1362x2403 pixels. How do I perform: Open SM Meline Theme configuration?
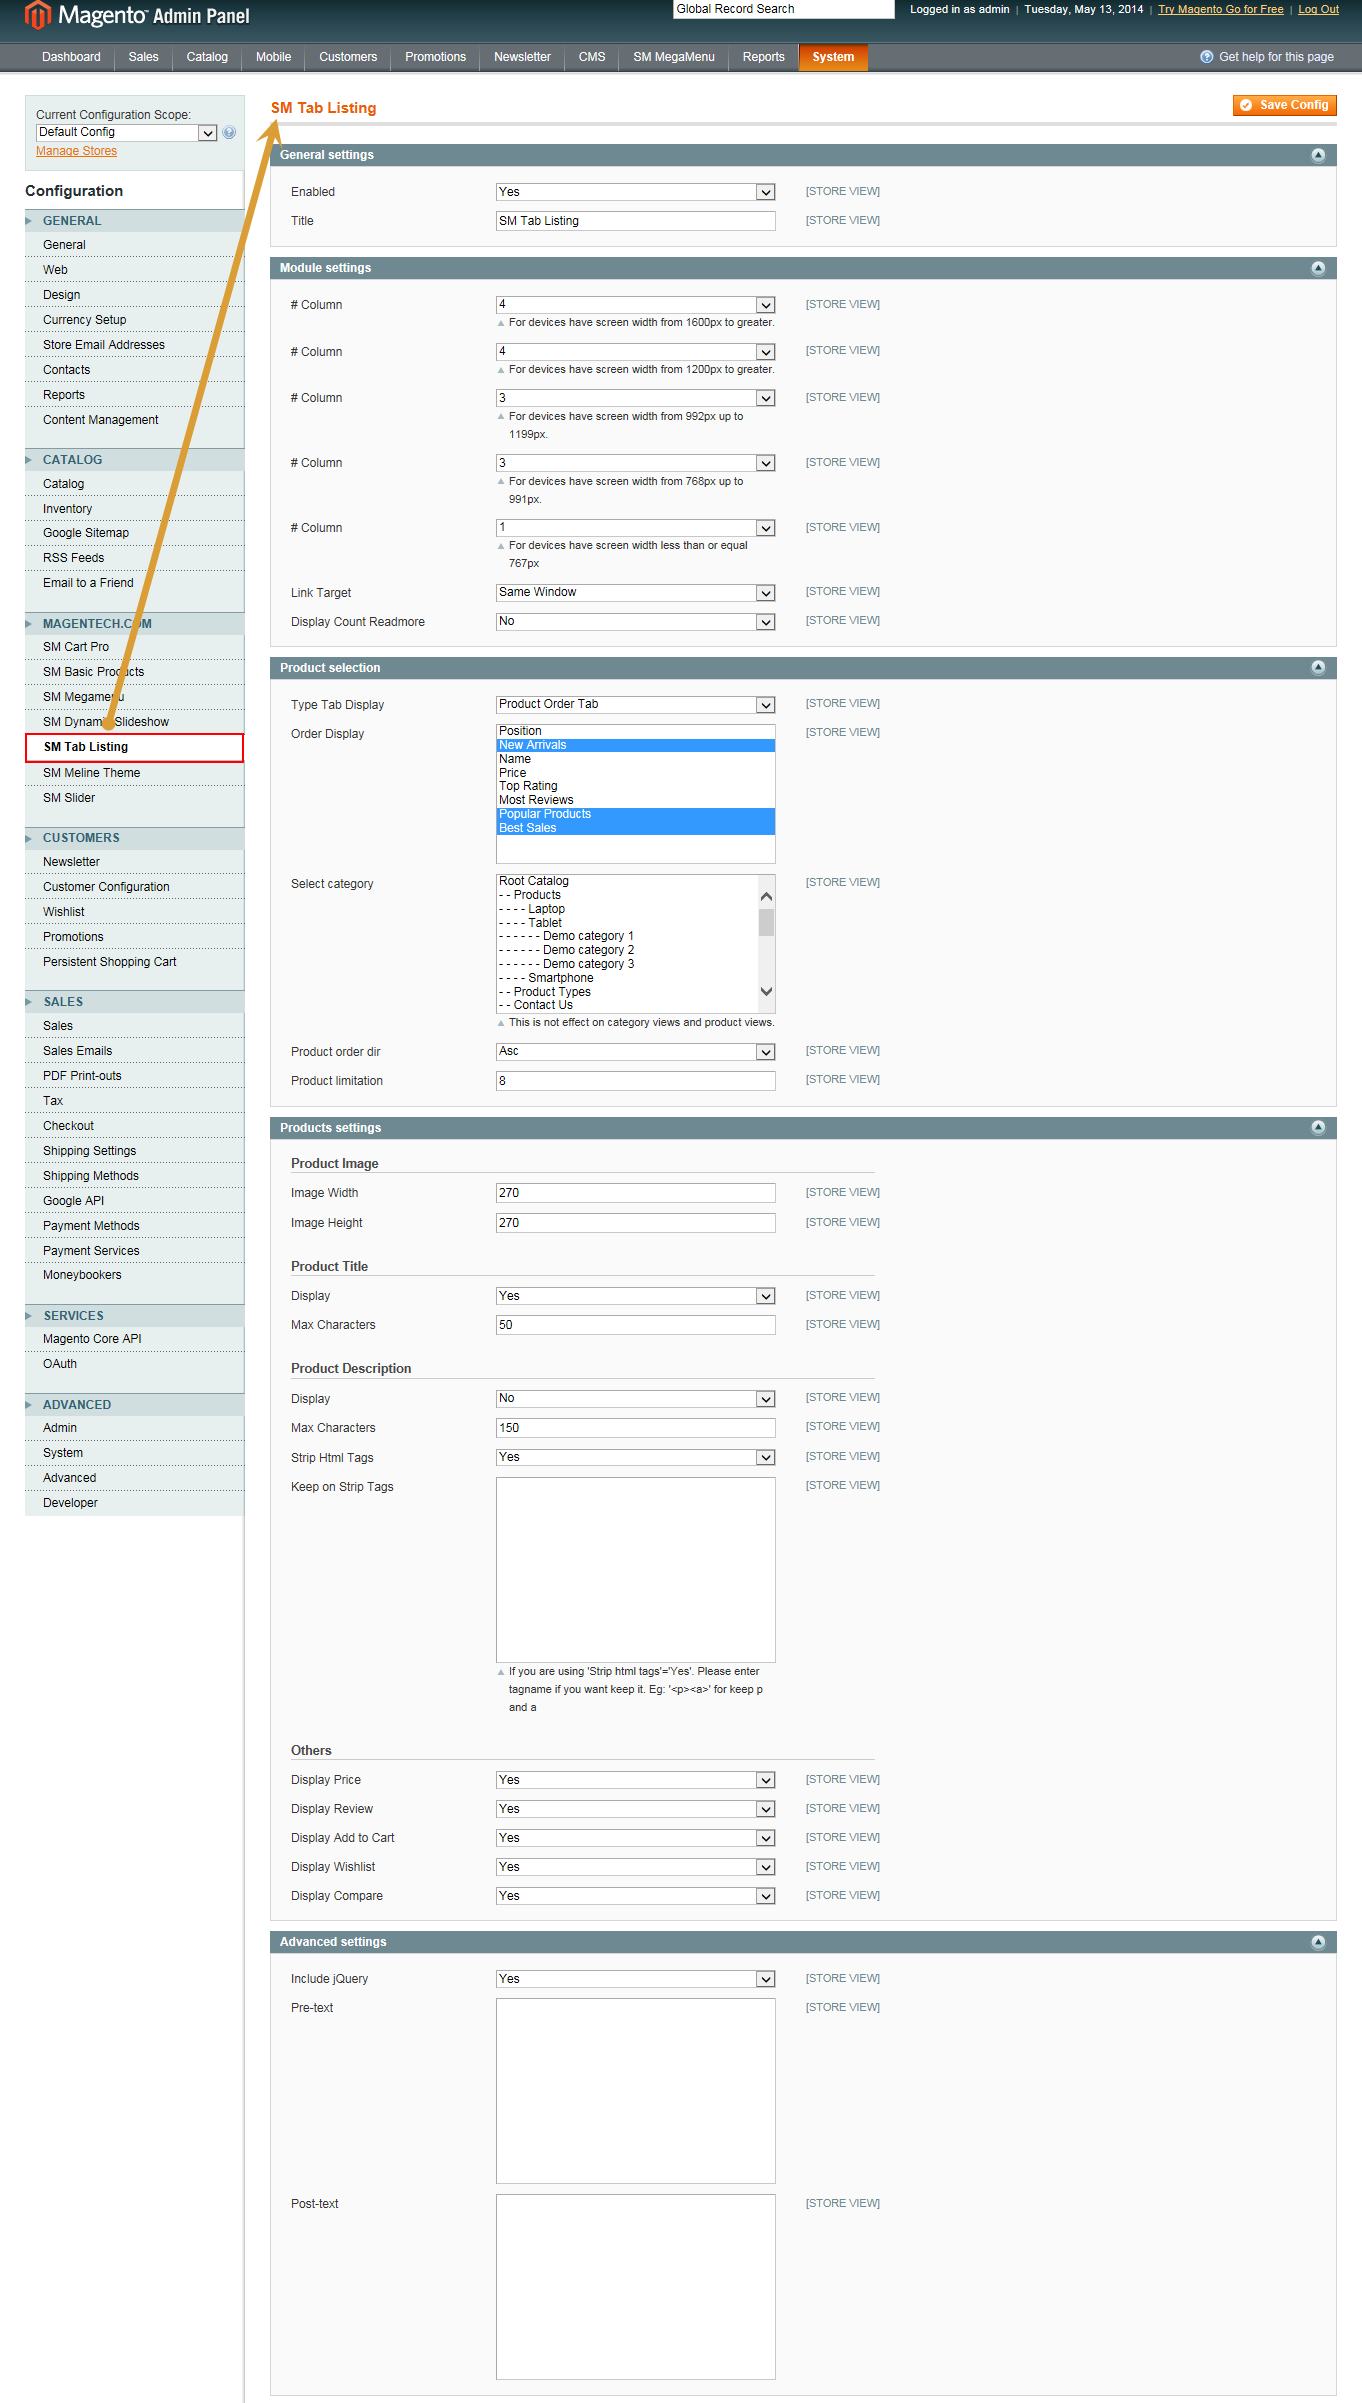coord(91,773)
